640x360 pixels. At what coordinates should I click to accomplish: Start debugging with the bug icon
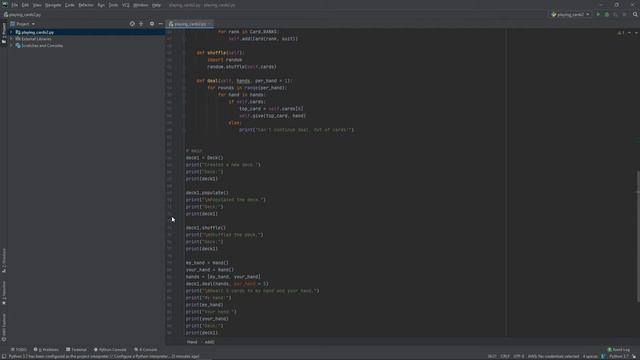(607, 14)
